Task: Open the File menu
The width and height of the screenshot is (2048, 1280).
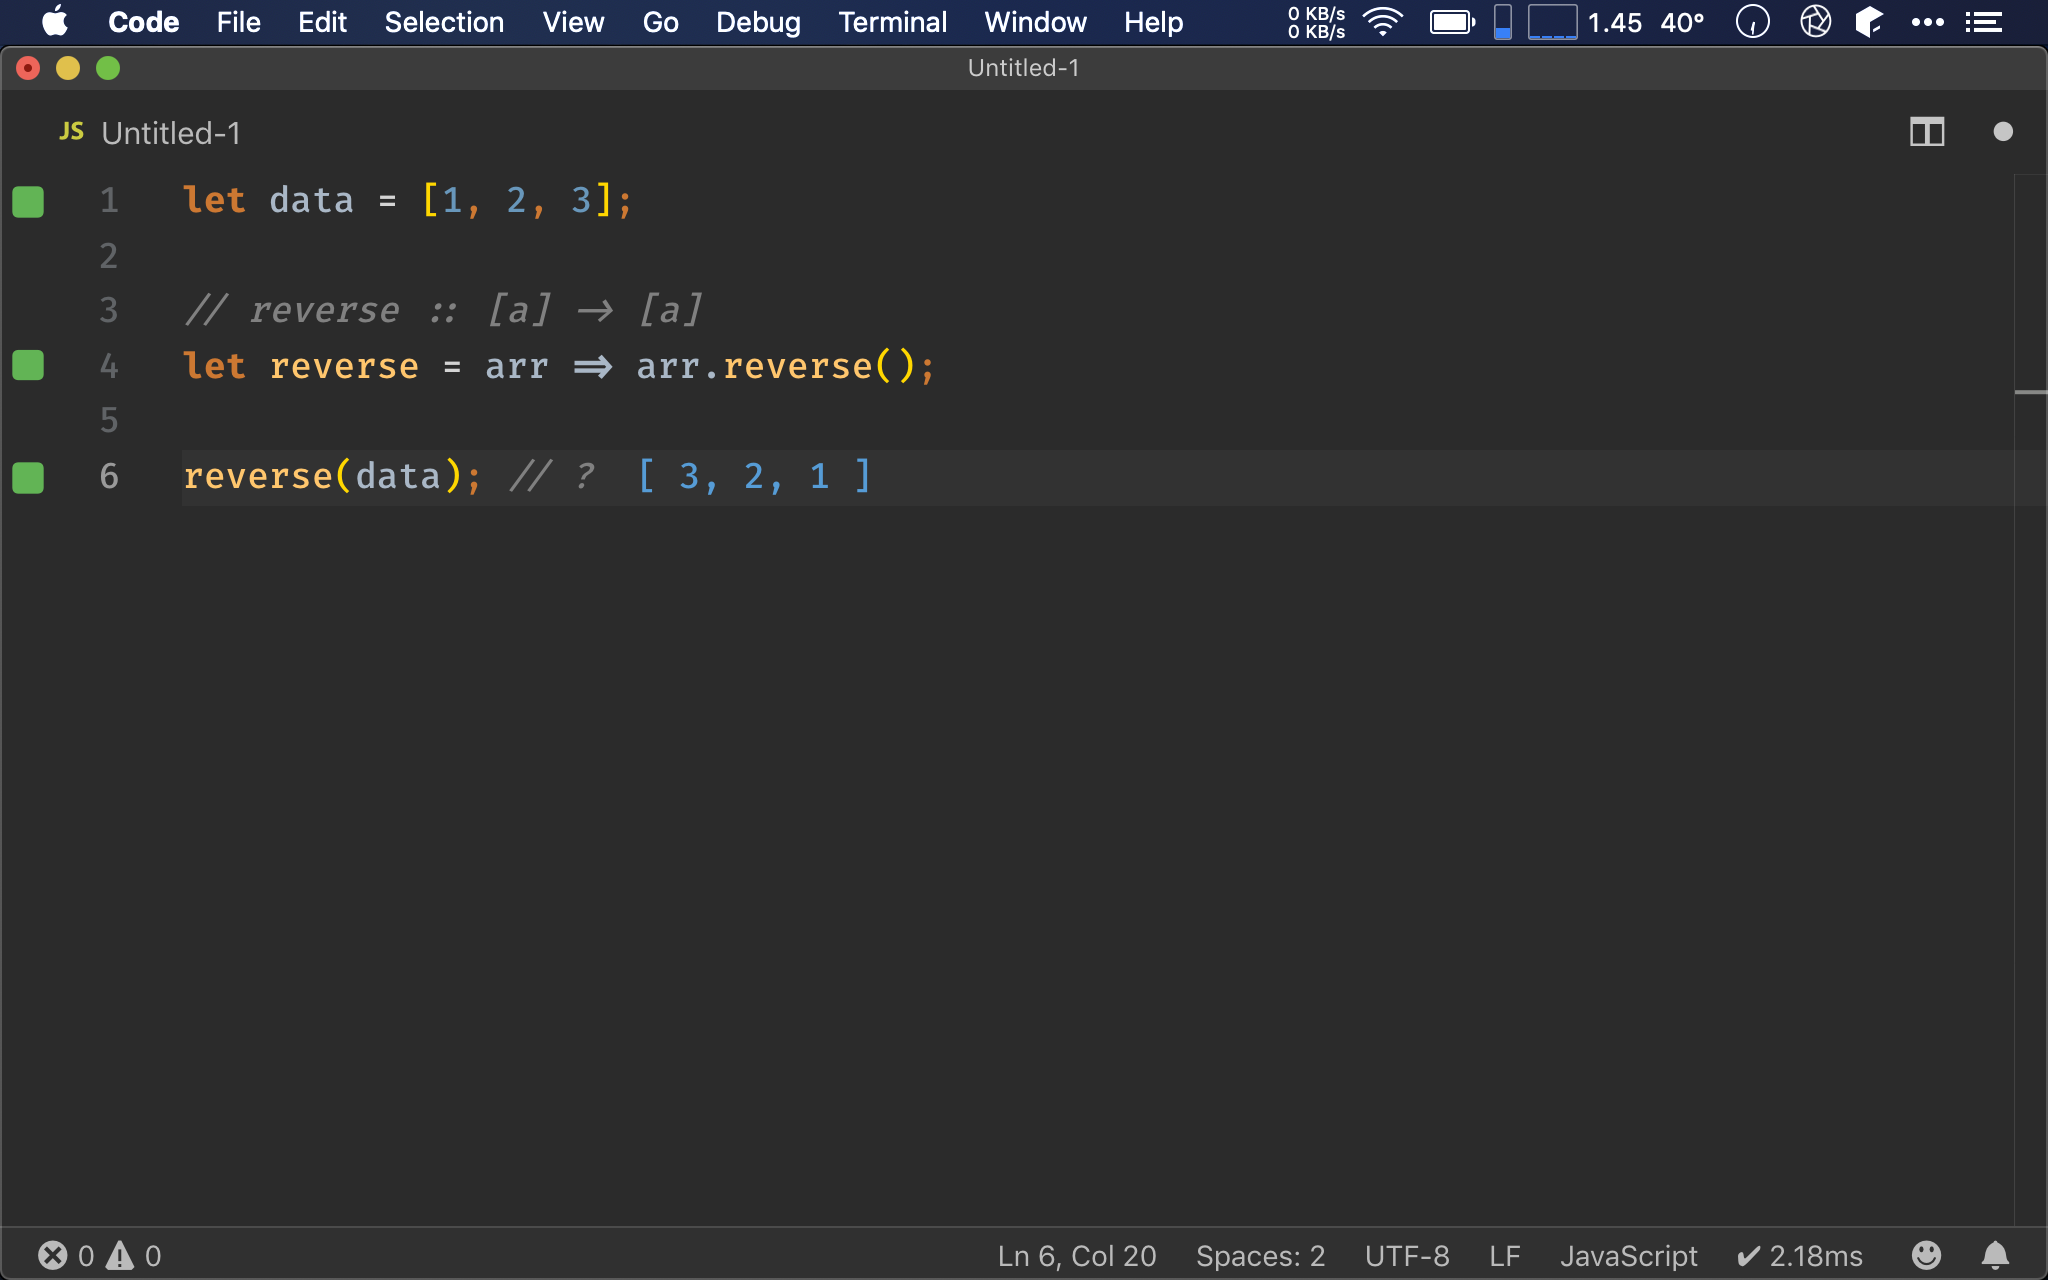Action: tap(238, 22)
